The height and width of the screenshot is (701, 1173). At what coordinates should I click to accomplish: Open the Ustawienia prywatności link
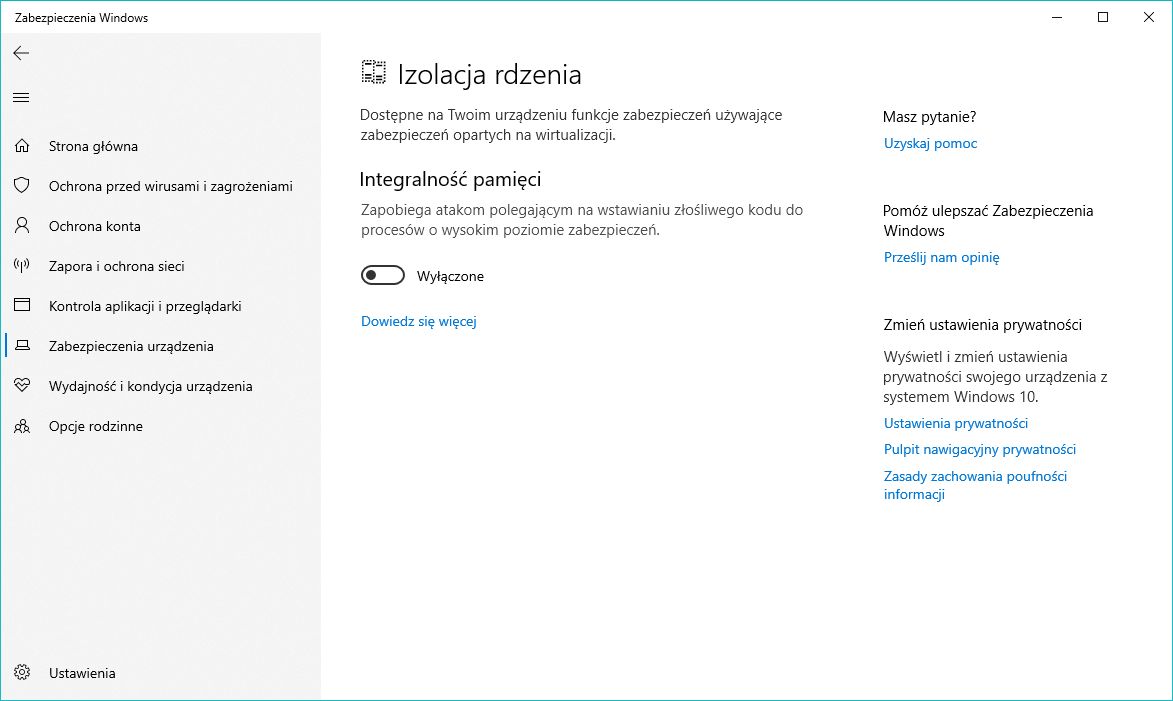[x=955, y=423]
